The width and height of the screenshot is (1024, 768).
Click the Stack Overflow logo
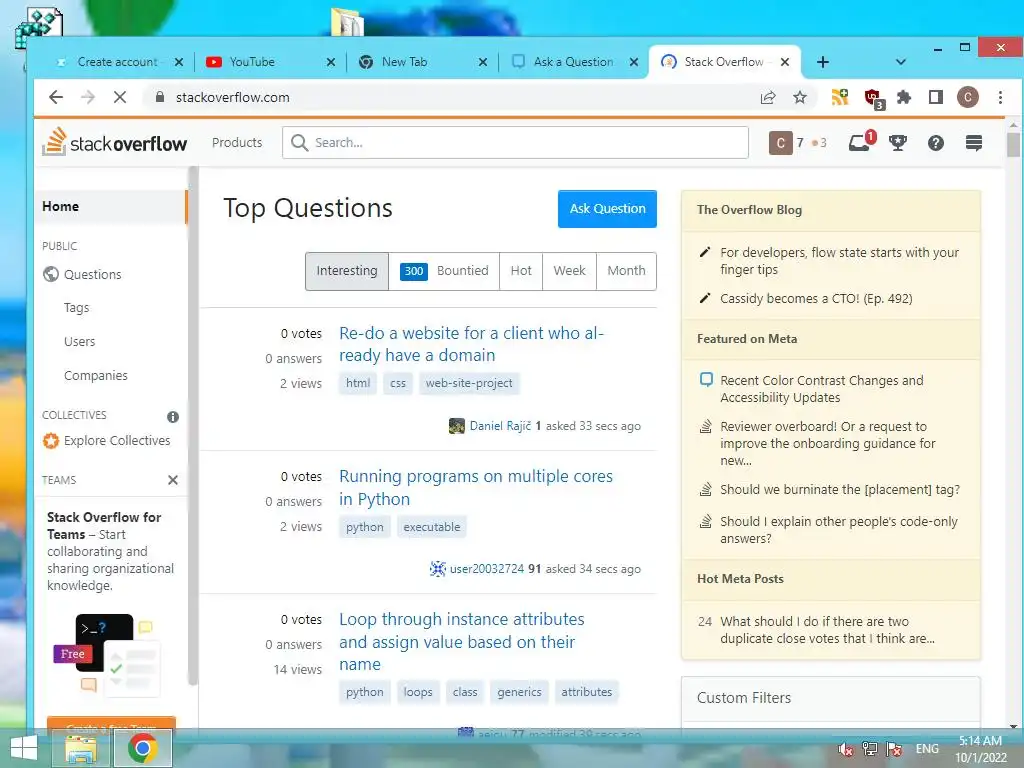(115, 142)
